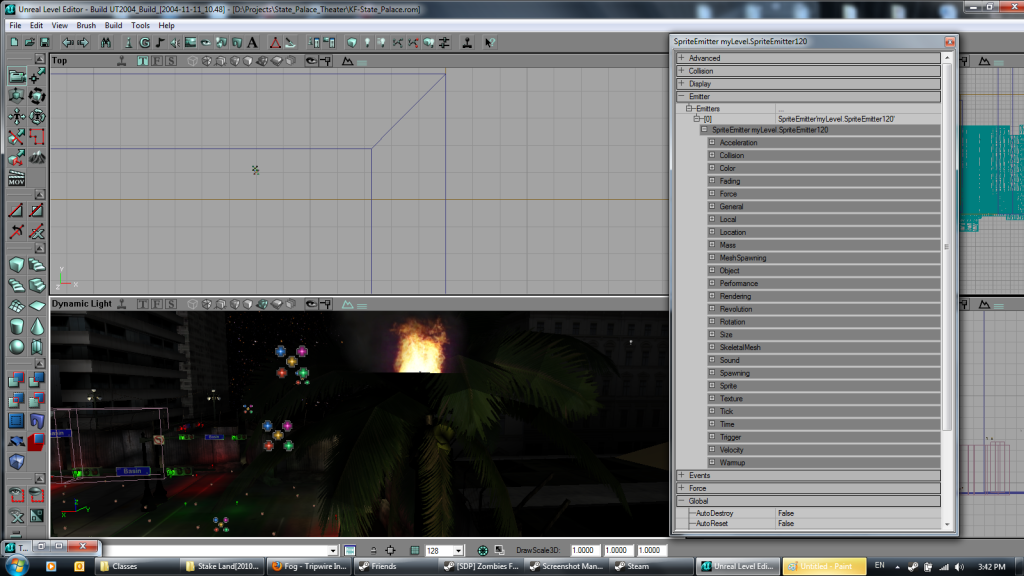
Task: Click the first DrawScale3D input field
Action: coord(584,551)
